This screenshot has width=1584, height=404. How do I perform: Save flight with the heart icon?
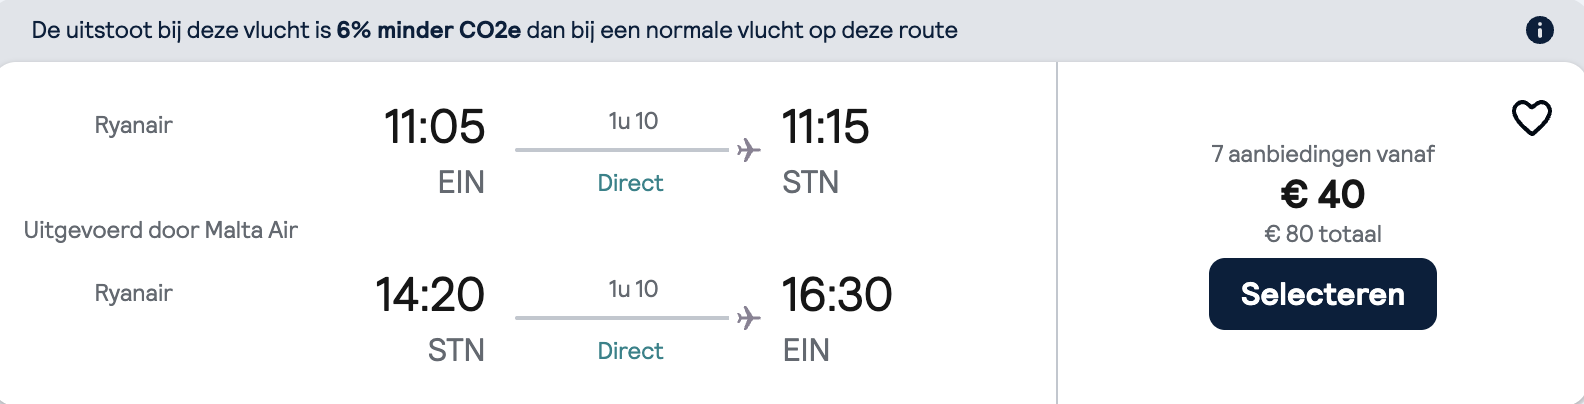pyautogui.click(x=1531, y=118)
